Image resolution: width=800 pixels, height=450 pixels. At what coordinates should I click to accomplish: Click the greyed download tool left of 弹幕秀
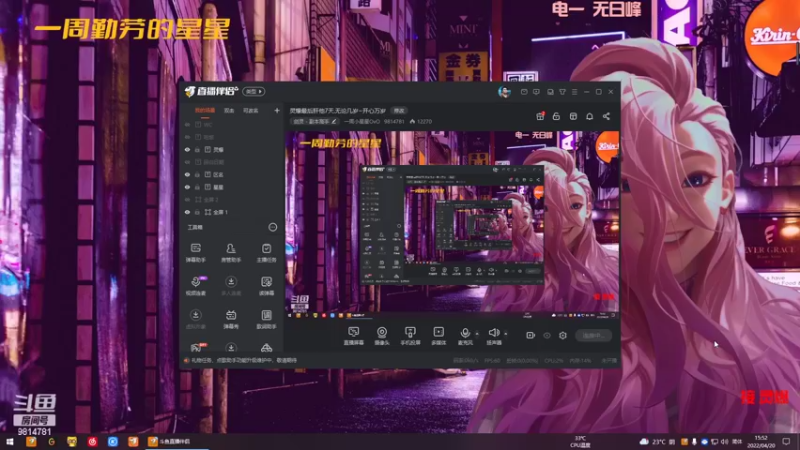[x=195, y=319]
